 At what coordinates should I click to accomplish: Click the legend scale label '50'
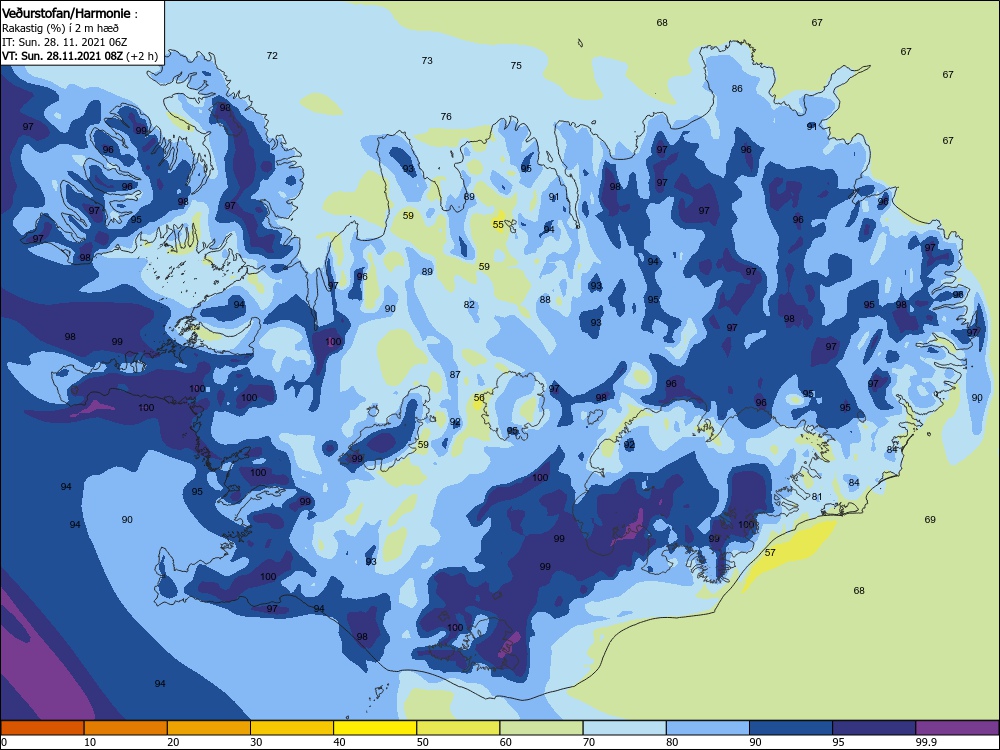click(423, 742)
